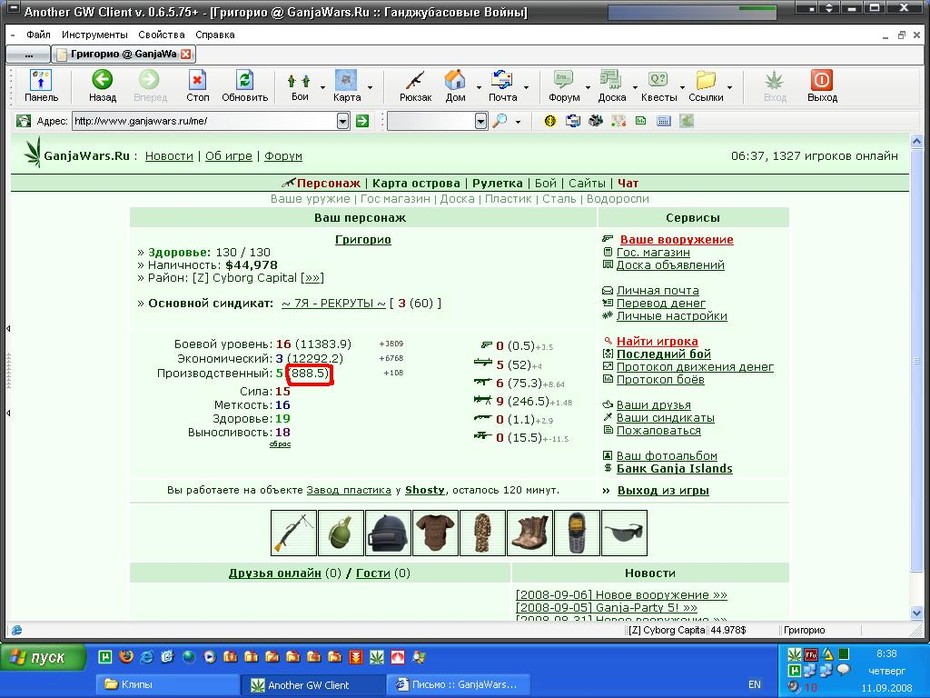Viewport: 930px width, 698px height.
Task: Open the Найти игрока link
Action: tap(657, 341)
